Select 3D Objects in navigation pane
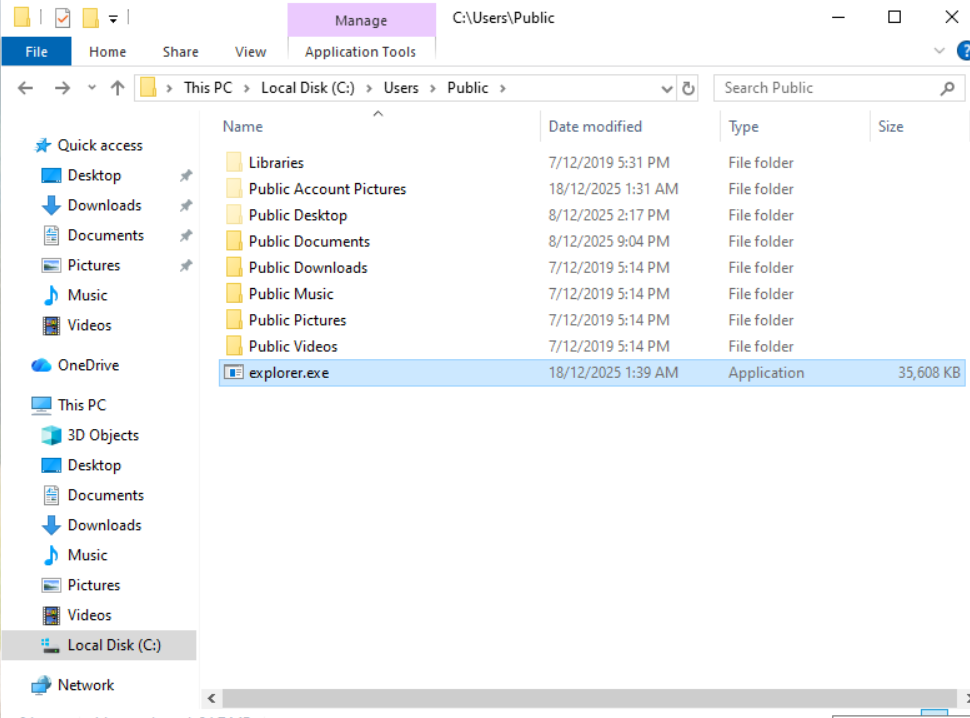Viewport: 970px width, 718px height. (102, 435)
